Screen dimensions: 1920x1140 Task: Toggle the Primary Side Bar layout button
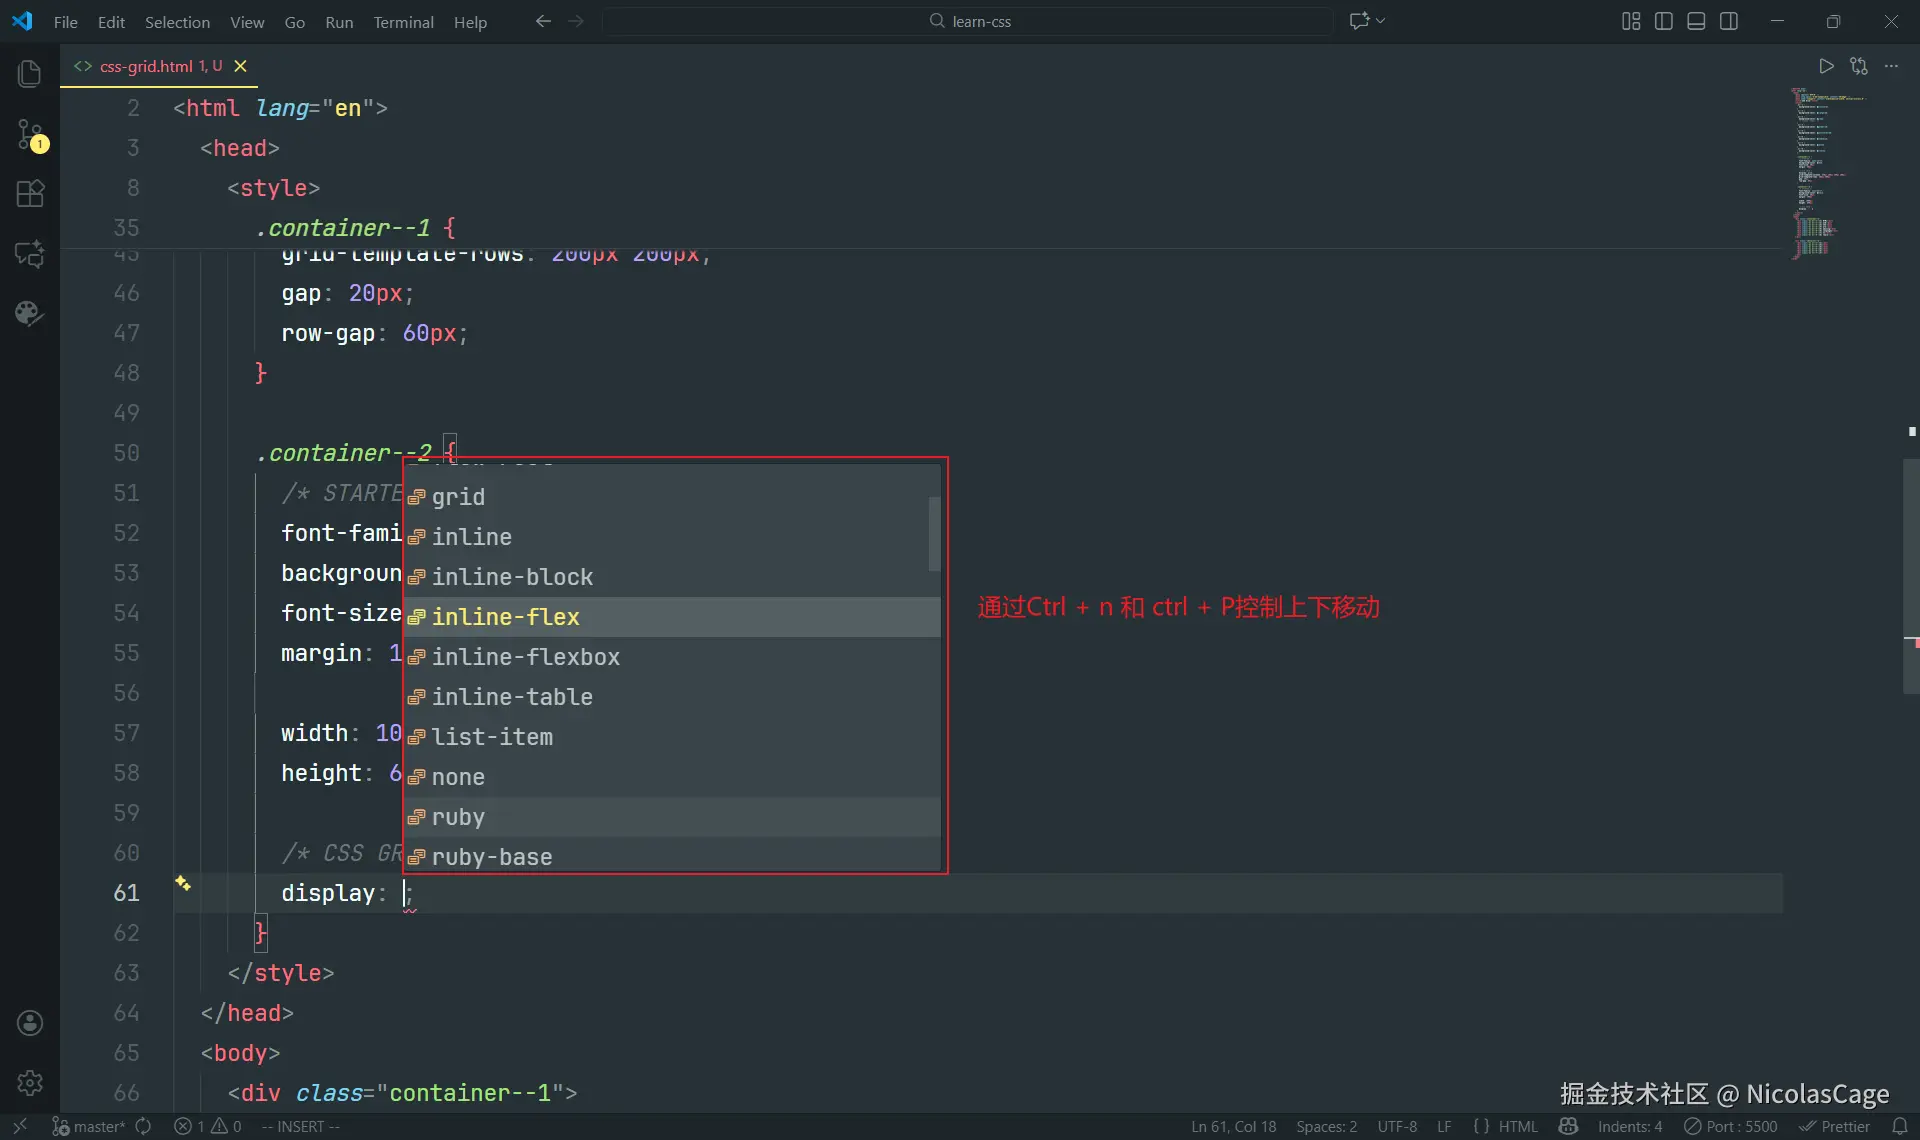[x=1664, y=21]
